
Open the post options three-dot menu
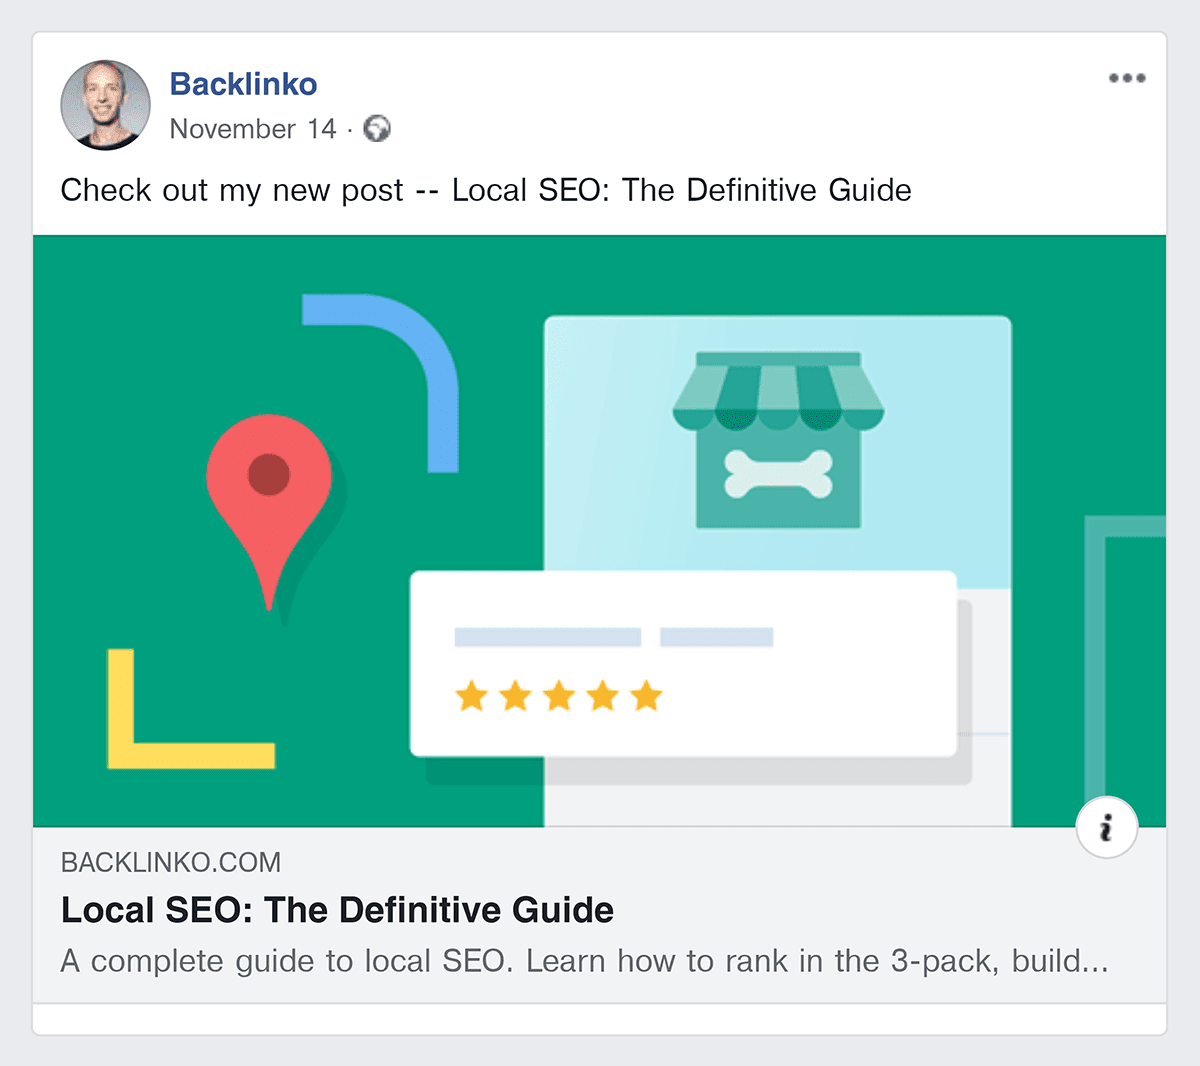(x=1126, y=78)
